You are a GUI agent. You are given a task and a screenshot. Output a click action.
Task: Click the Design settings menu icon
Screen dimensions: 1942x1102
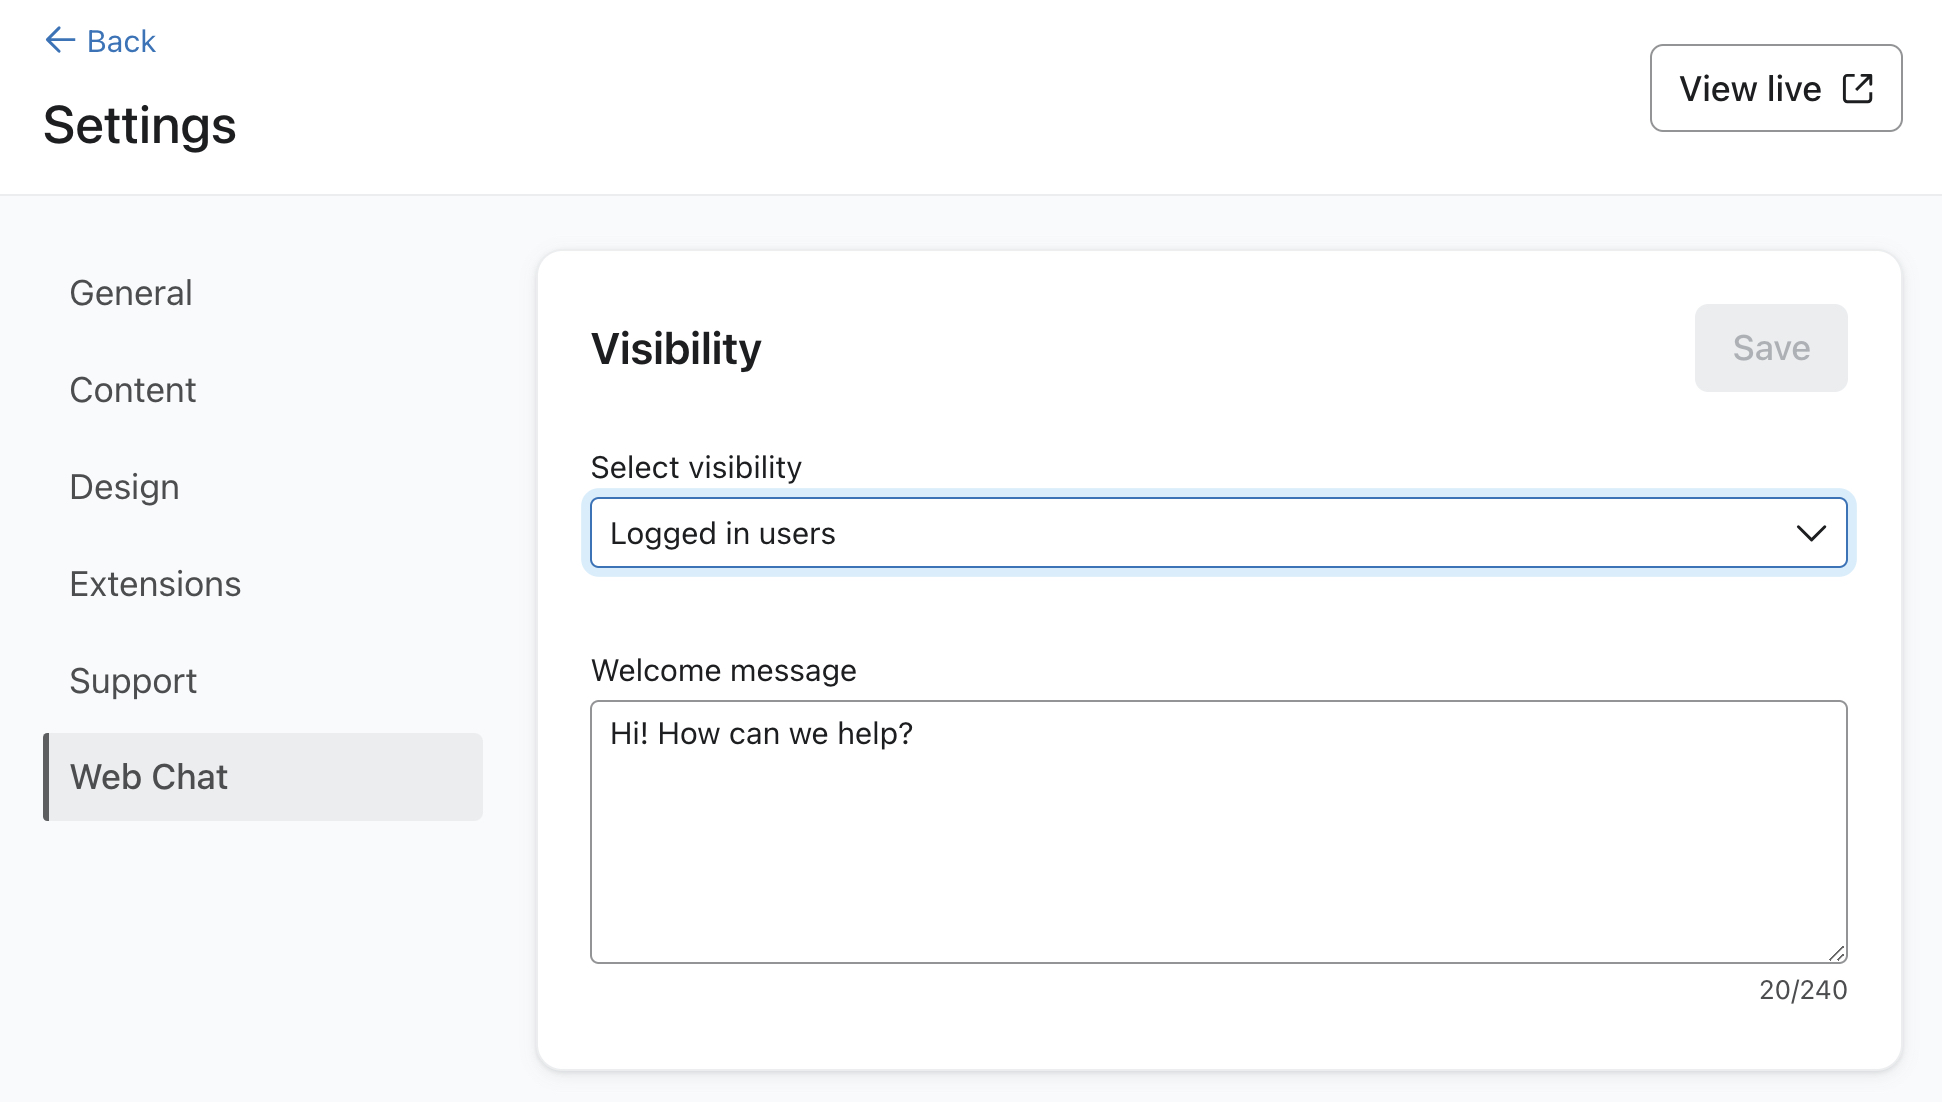[125, 486]
